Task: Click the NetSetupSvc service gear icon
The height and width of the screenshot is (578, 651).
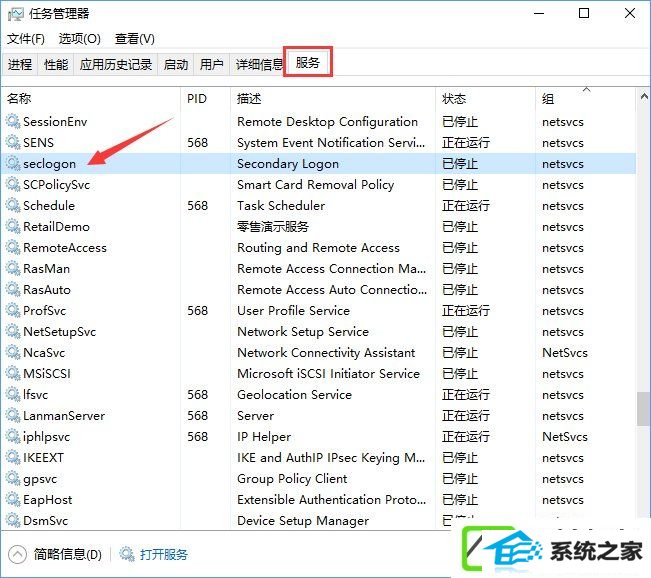Action: pos(13,331)
